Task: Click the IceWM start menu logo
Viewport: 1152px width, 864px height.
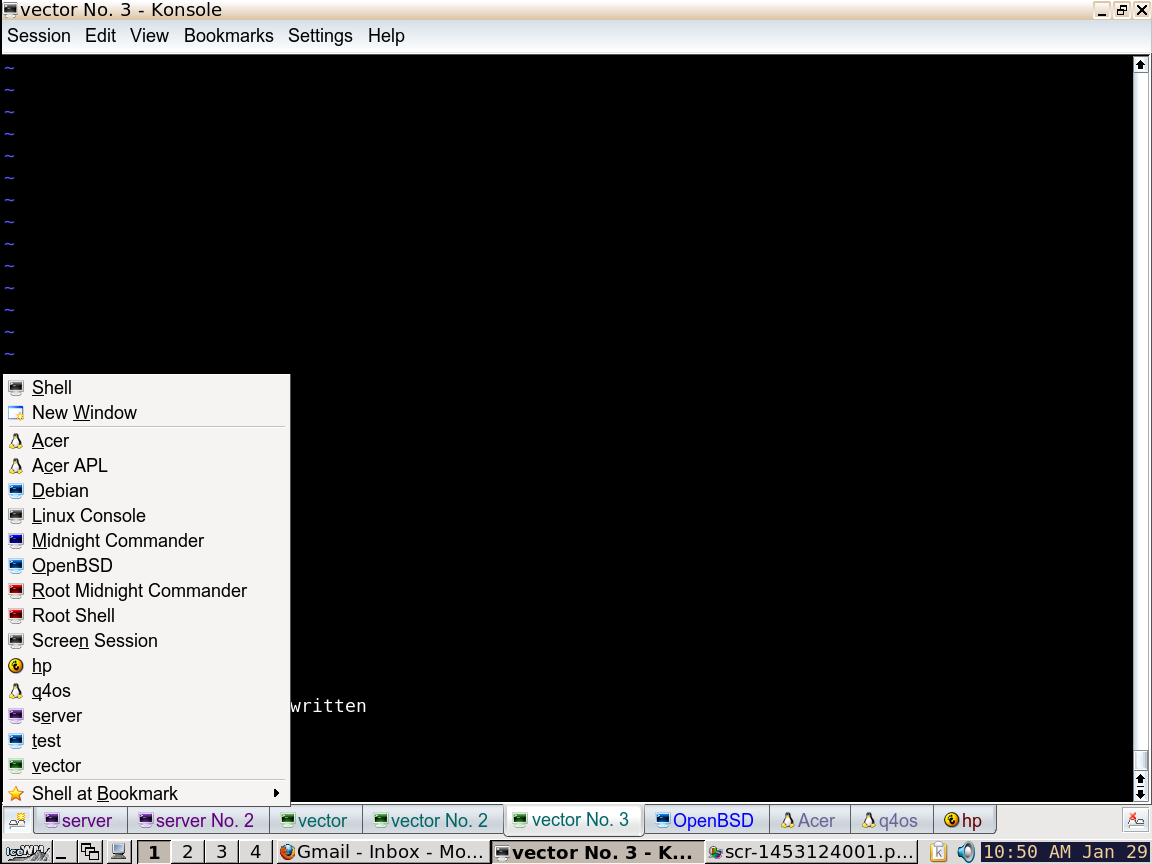Action: tap(27, 852)
